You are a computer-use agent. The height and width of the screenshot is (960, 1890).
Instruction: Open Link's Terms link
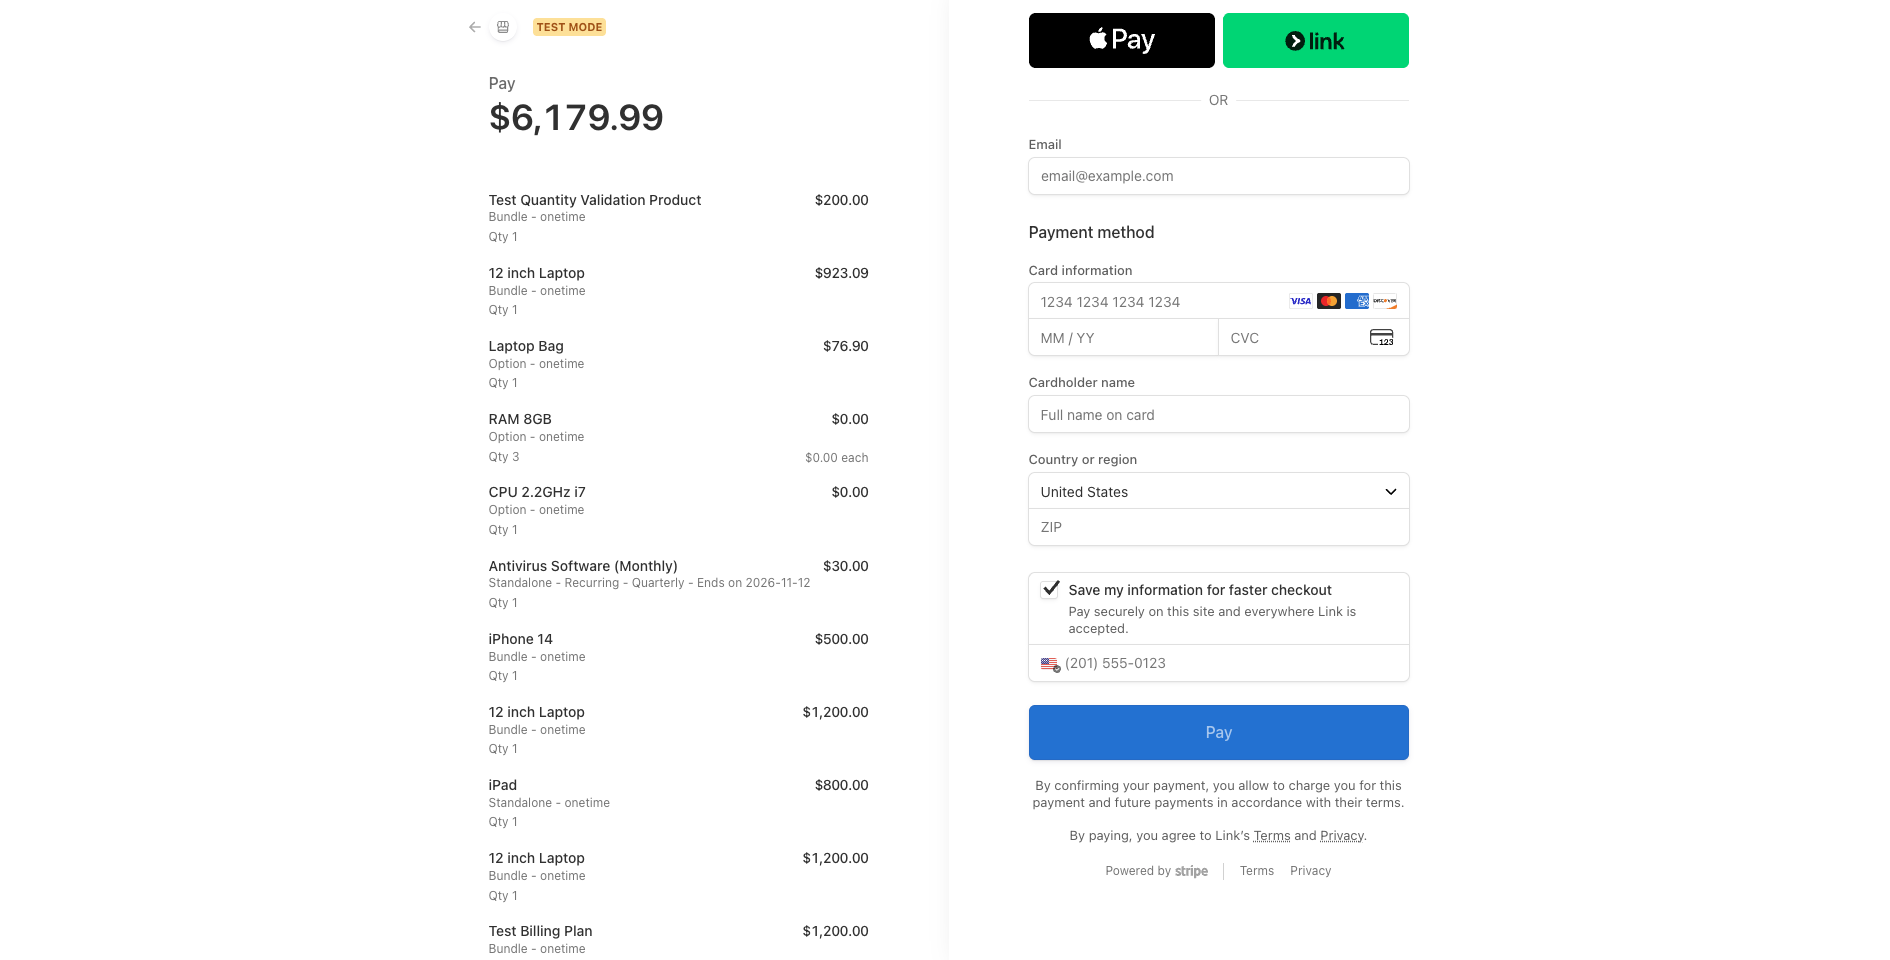click(x=1271, y=835)
